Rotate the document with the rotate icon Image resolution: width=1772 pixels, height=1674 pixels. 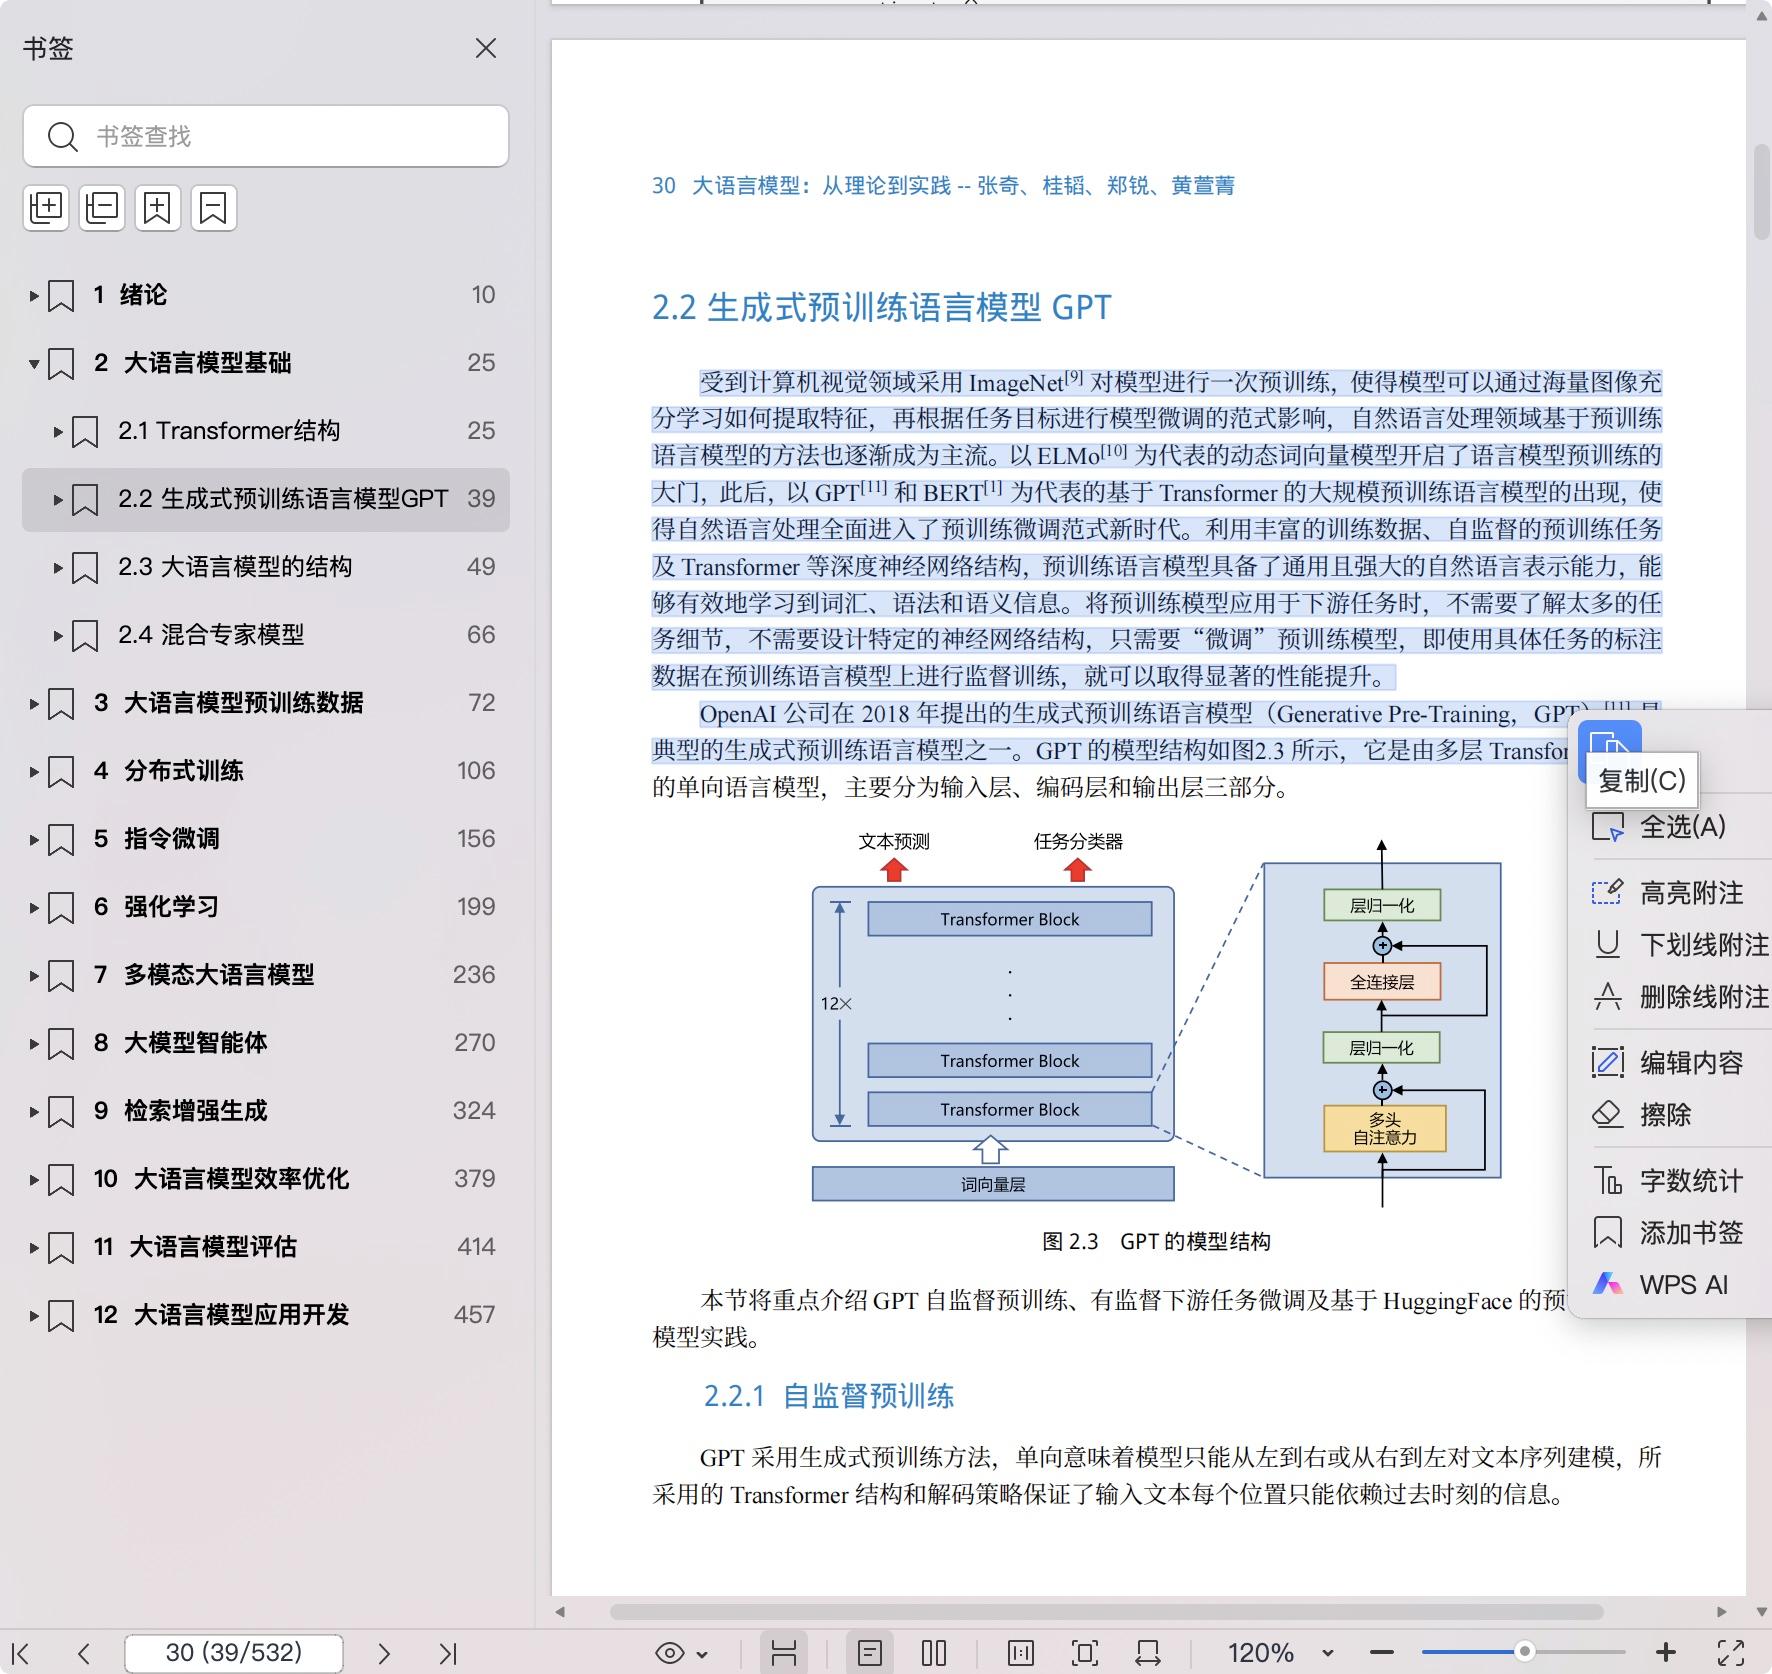1147,1653
